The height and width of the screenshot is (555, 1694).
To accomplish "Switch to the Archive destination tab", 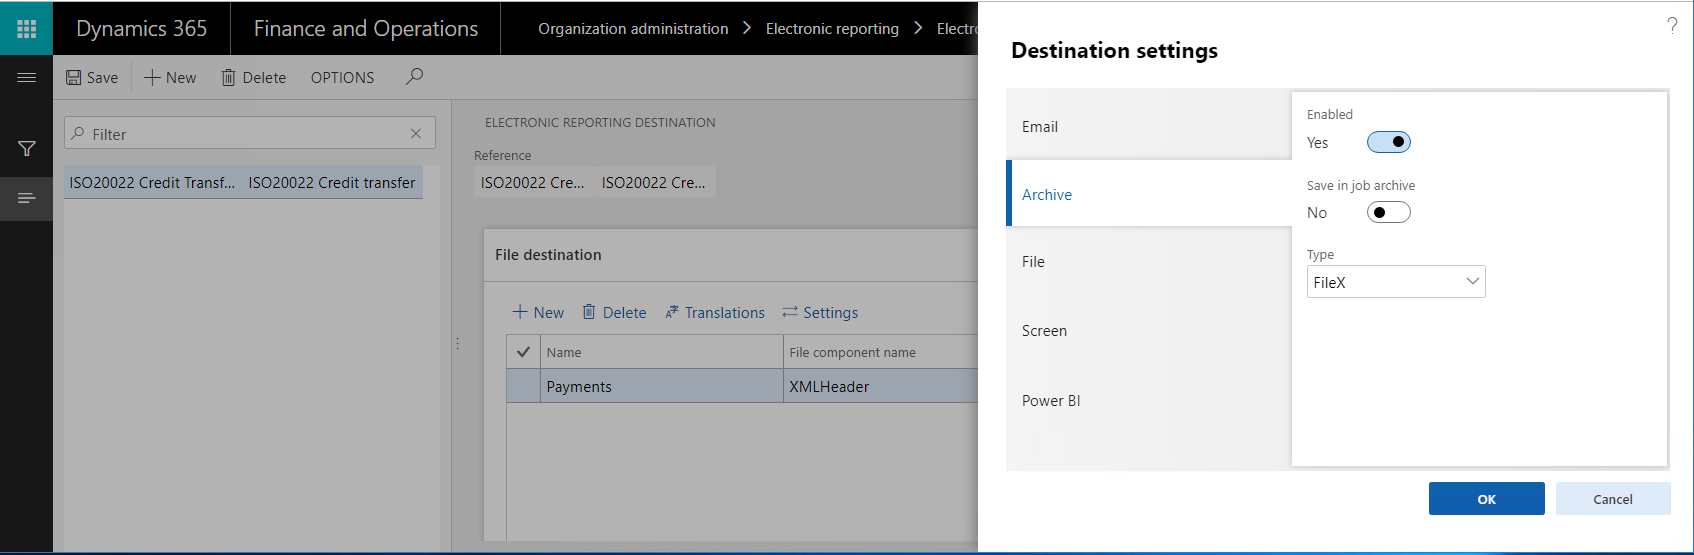I will (x=1148, y=194).
